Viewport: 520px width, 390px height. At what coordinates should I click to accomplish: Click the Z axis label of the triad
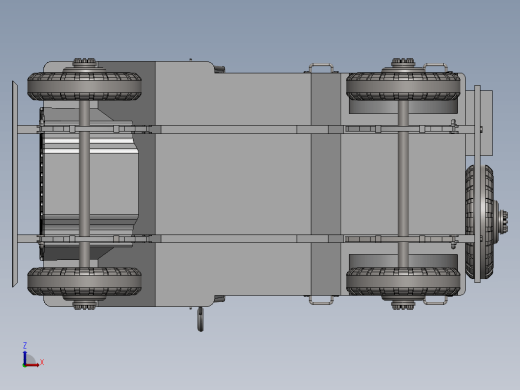25,345
